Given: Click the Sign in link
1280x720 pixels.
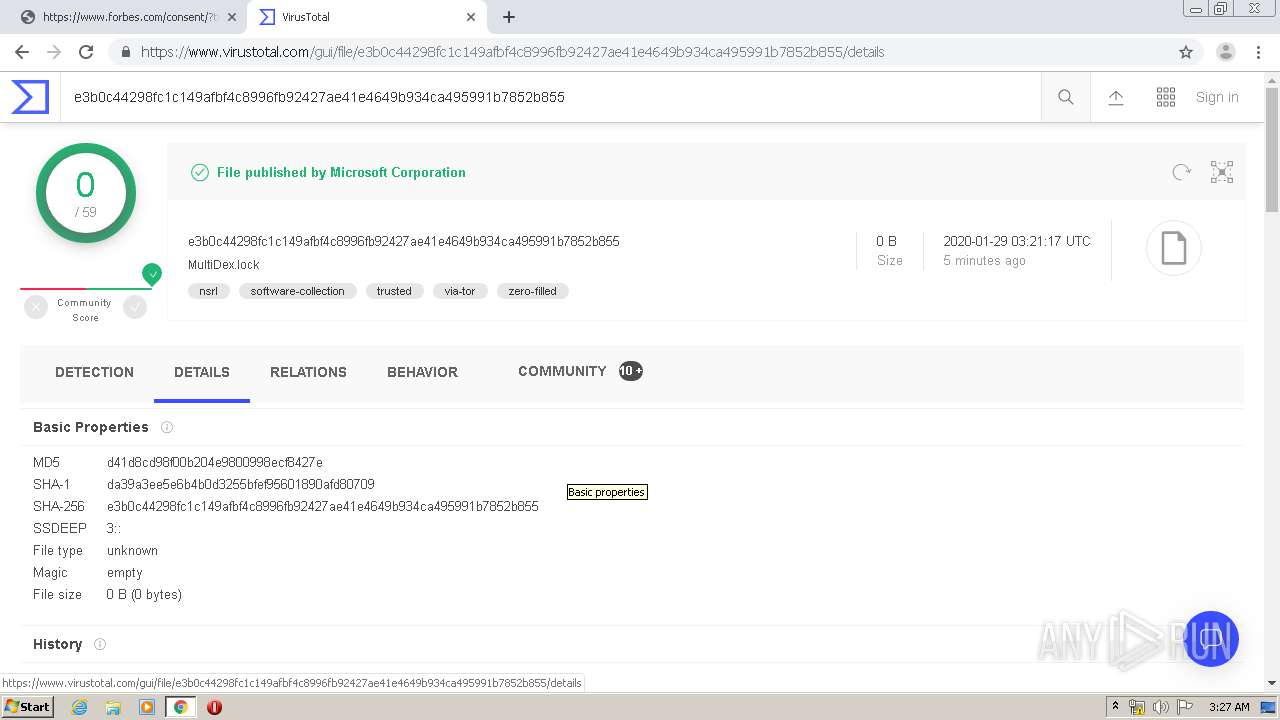Looking at the screenshot, I should (x=1217, y=97).
